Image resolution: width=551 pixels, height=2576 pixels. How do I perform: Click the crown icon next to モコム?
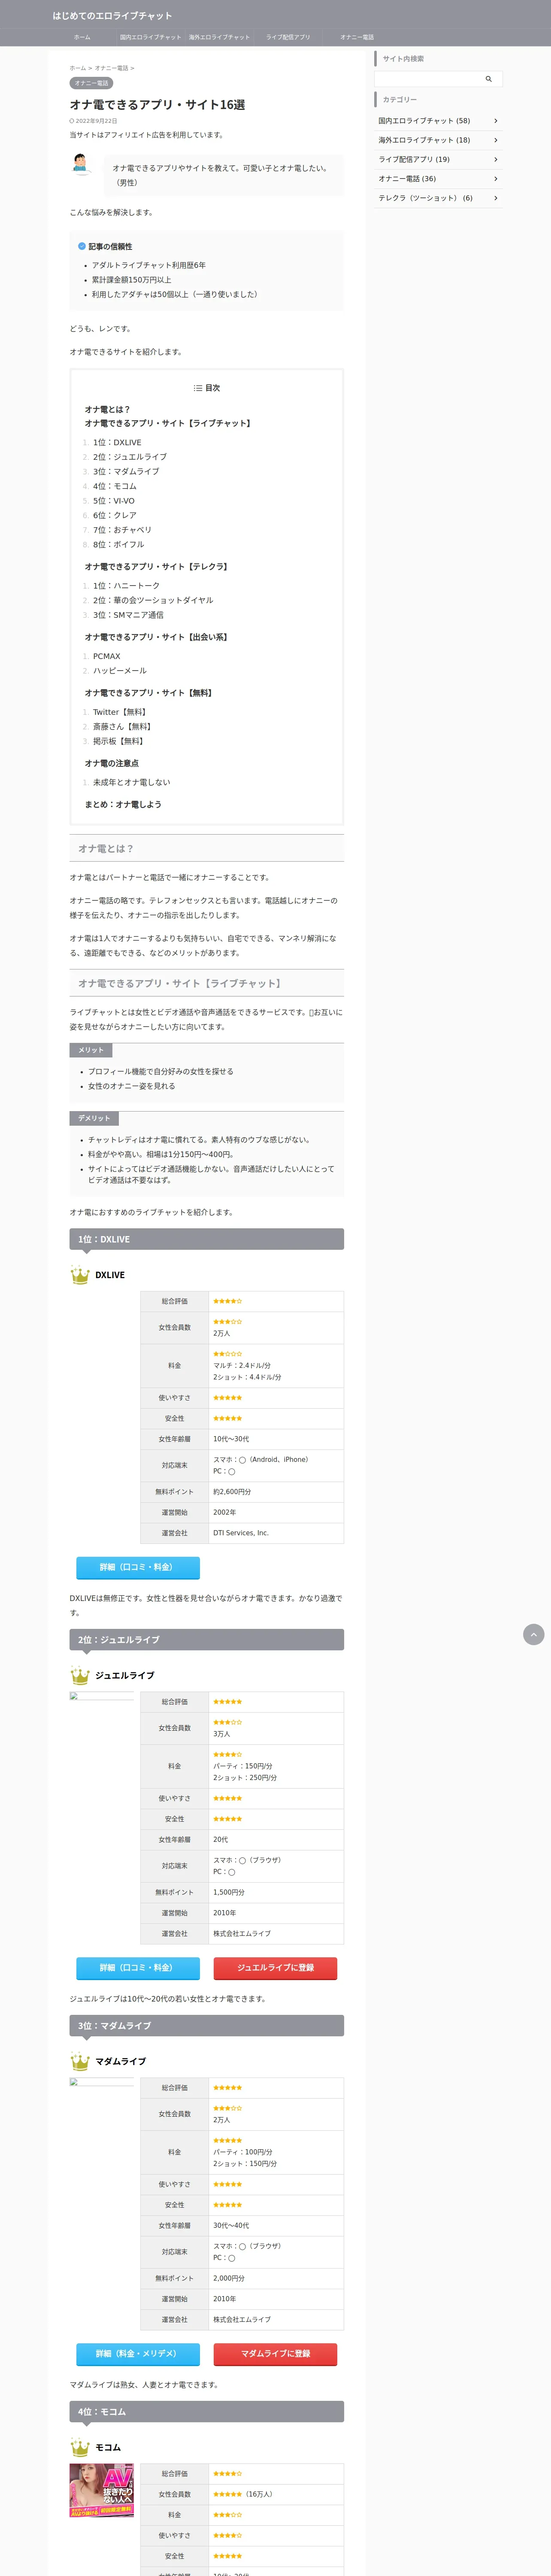[80, 2447]
